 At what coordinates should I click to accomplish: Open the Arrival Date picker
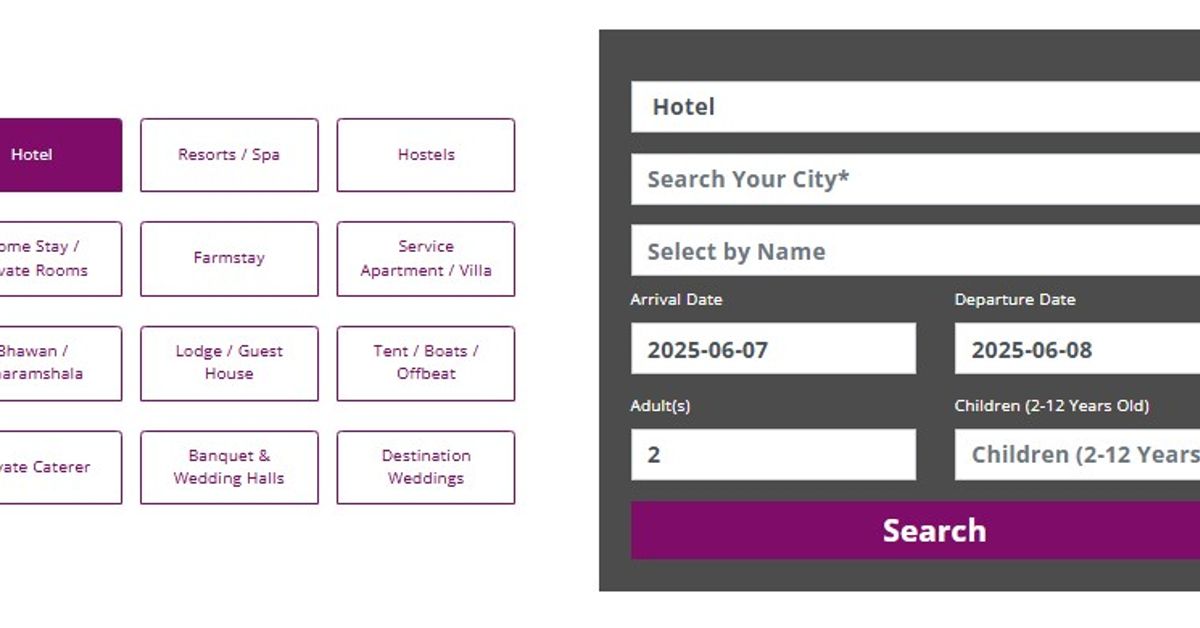[x=773, y=349]
